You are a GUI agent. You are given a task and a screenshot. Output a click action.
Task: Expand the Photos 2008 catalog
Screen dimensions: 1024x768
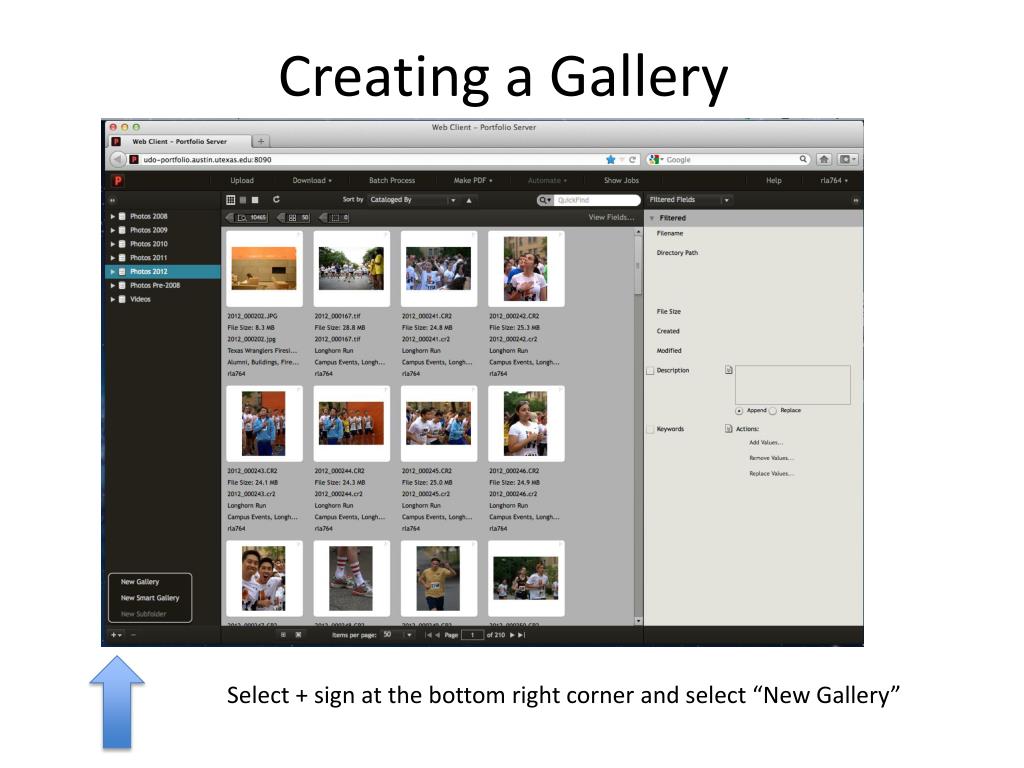tap(112, 216)
